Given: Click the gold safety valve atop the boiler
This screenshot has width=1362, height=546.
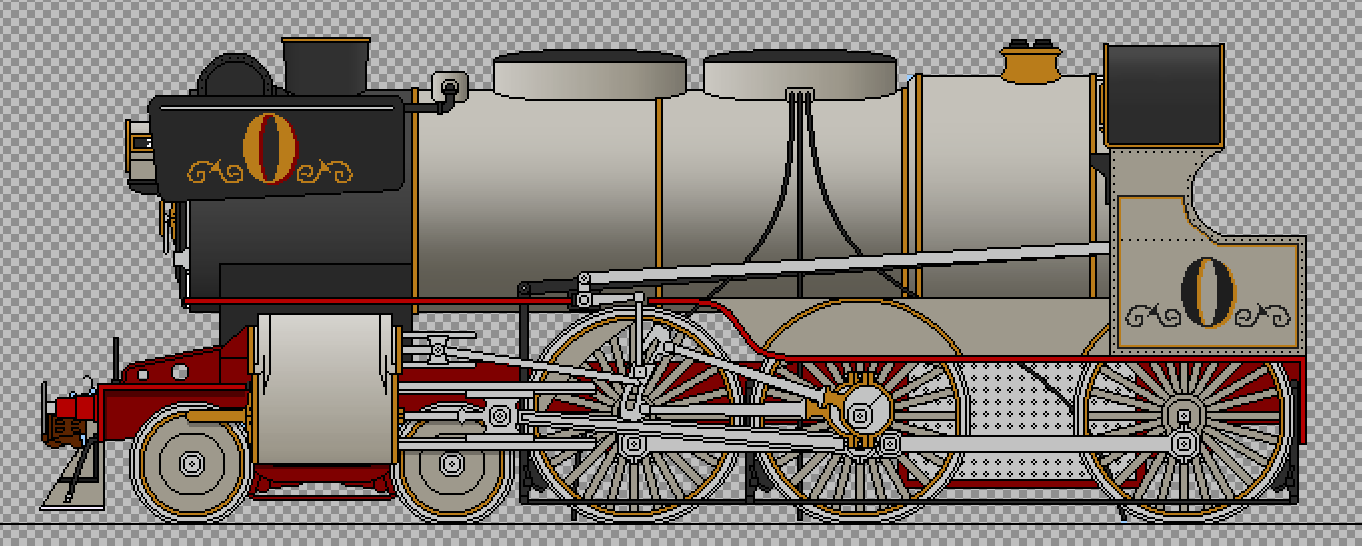Looking at the screenshot, I should pos(1031,62).
